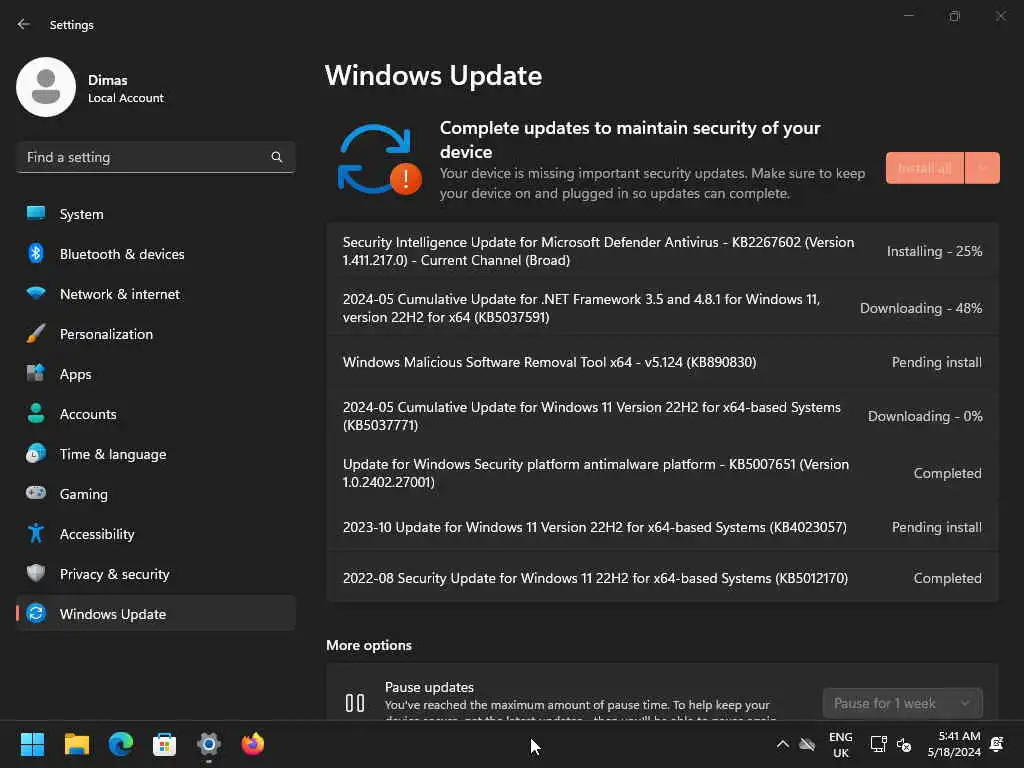Click in the Find a setting field
Image resolution: width=1024 pixels, height=768 pixels.
pos(155,157)
